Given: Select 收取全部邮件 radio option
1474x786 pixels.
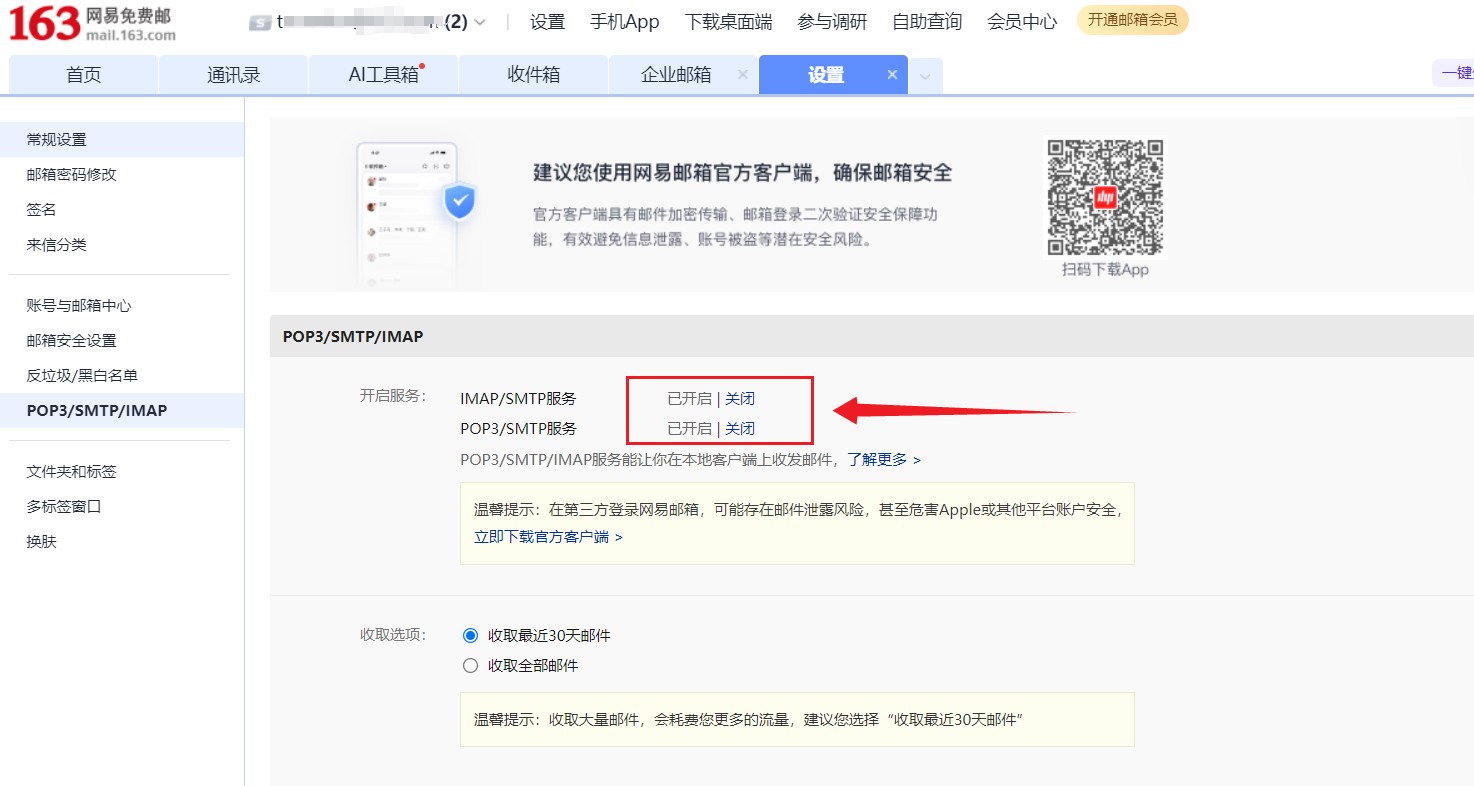Looking at the screenshot, I should click(471, 666).
